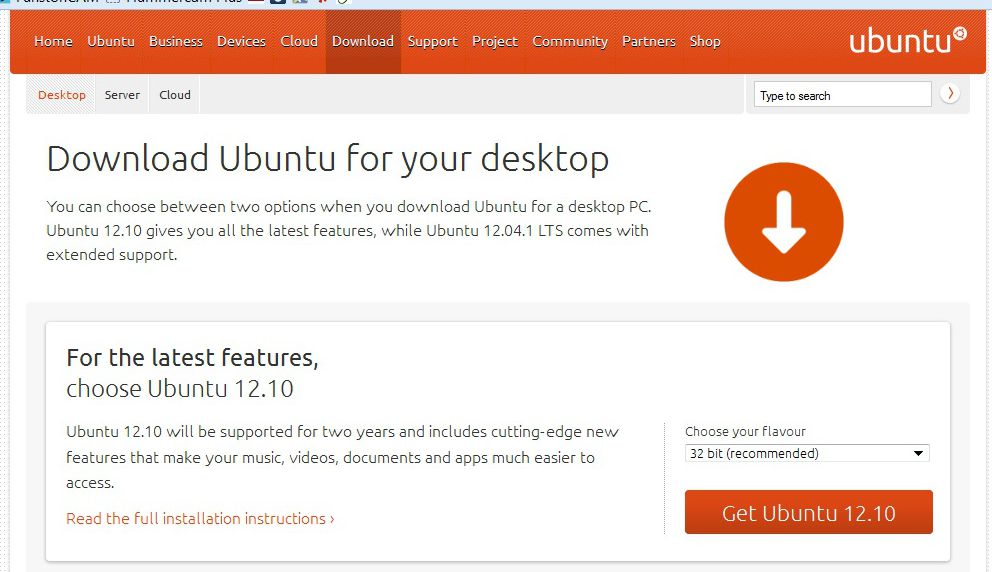Click the large orange download arrow icon

click(x=784, y=221)
